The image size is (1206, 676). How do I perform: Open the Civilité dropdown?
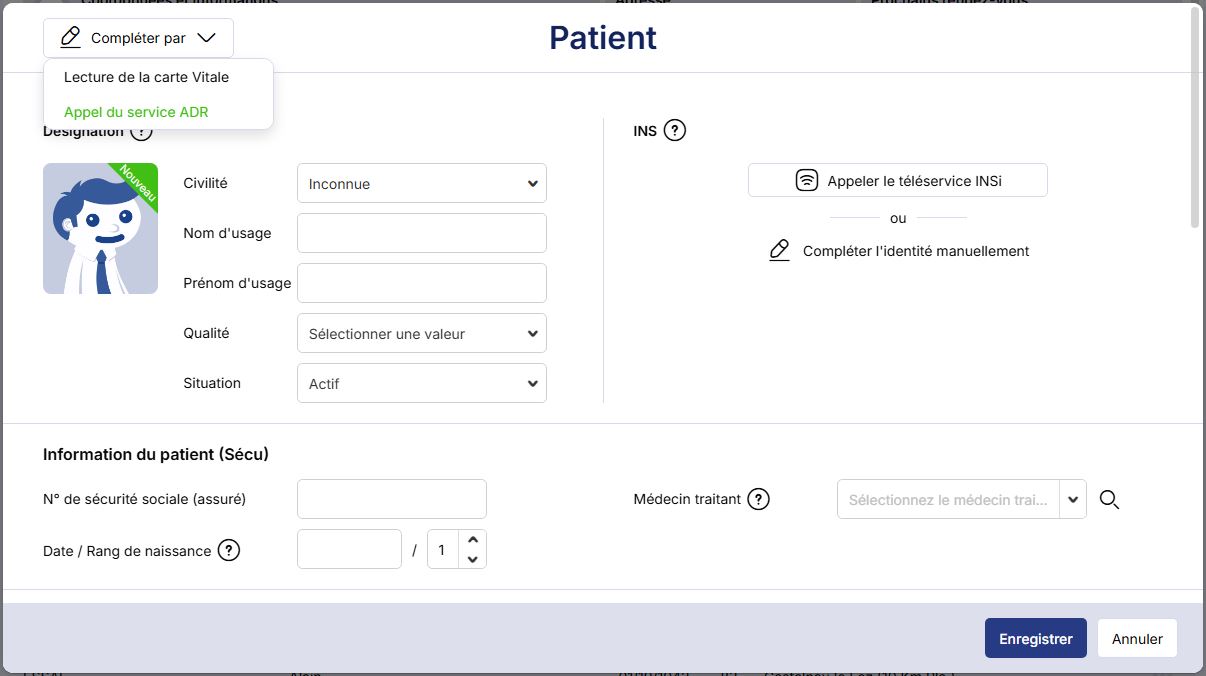(422, 184)
